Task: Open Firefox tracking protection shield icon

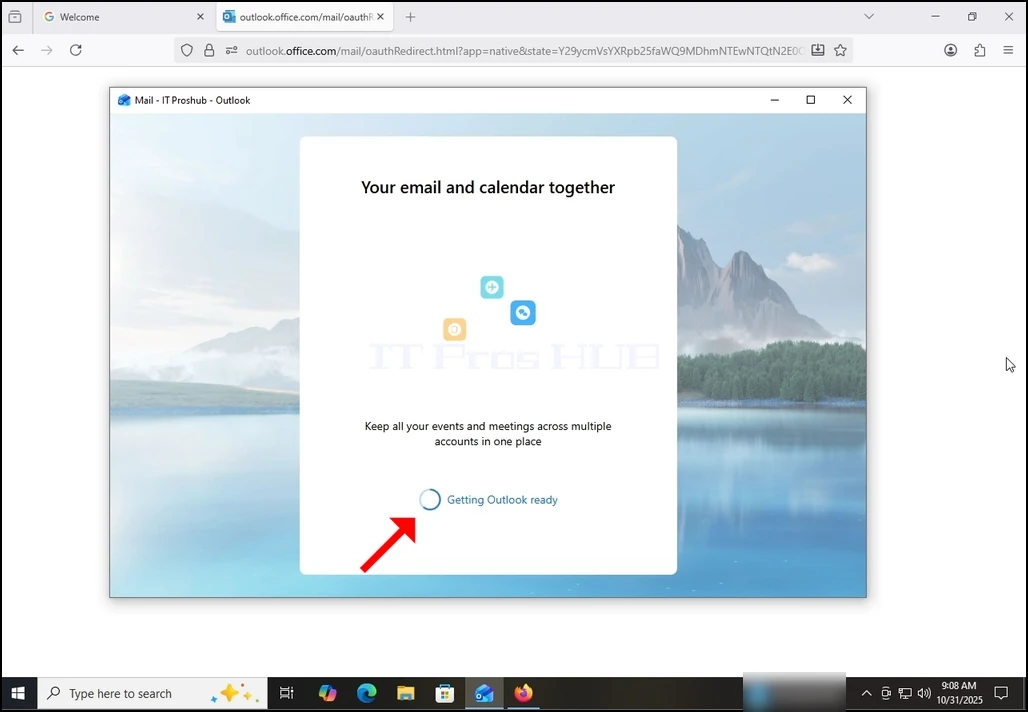Action: pyautogui.click(x=187, y=50)
